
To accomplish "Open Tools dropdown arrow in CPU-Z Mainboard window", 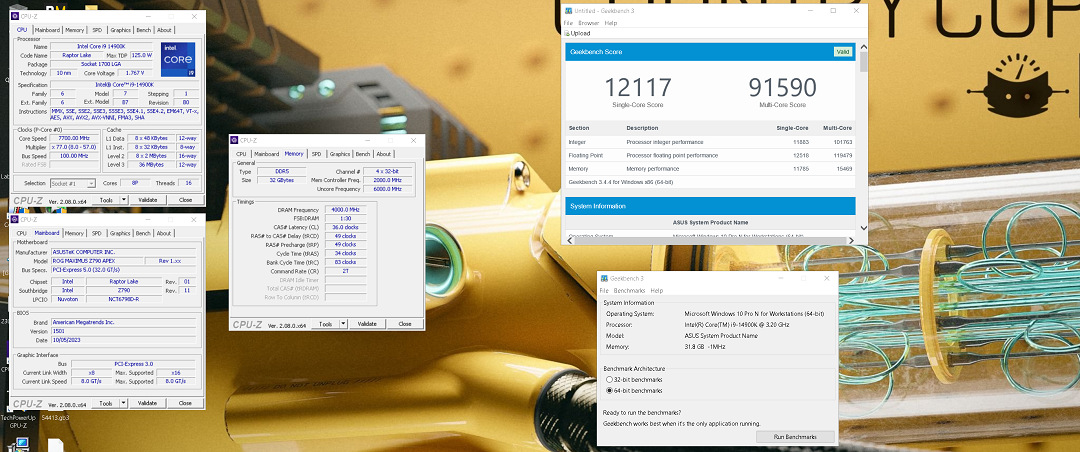I will (x=124, y=403).
